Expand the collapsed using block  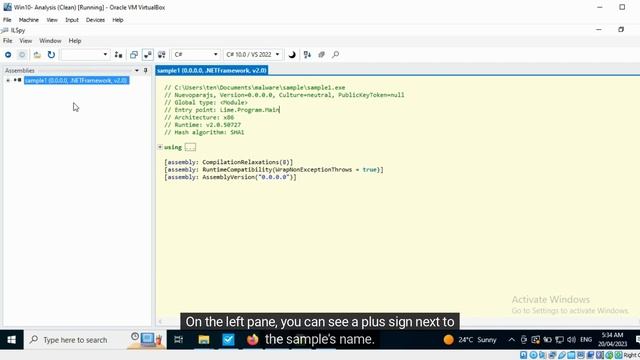tap(160, 147)
